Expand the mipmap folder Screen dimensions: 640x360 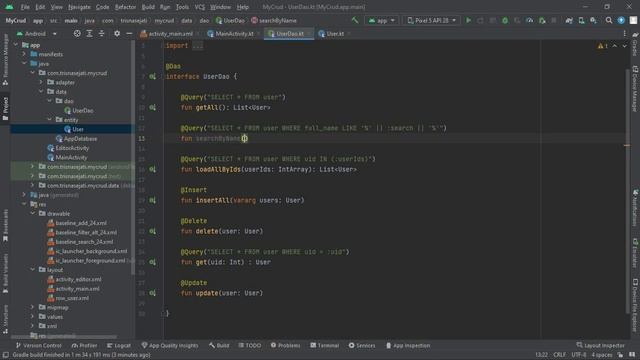coord(33,307)
